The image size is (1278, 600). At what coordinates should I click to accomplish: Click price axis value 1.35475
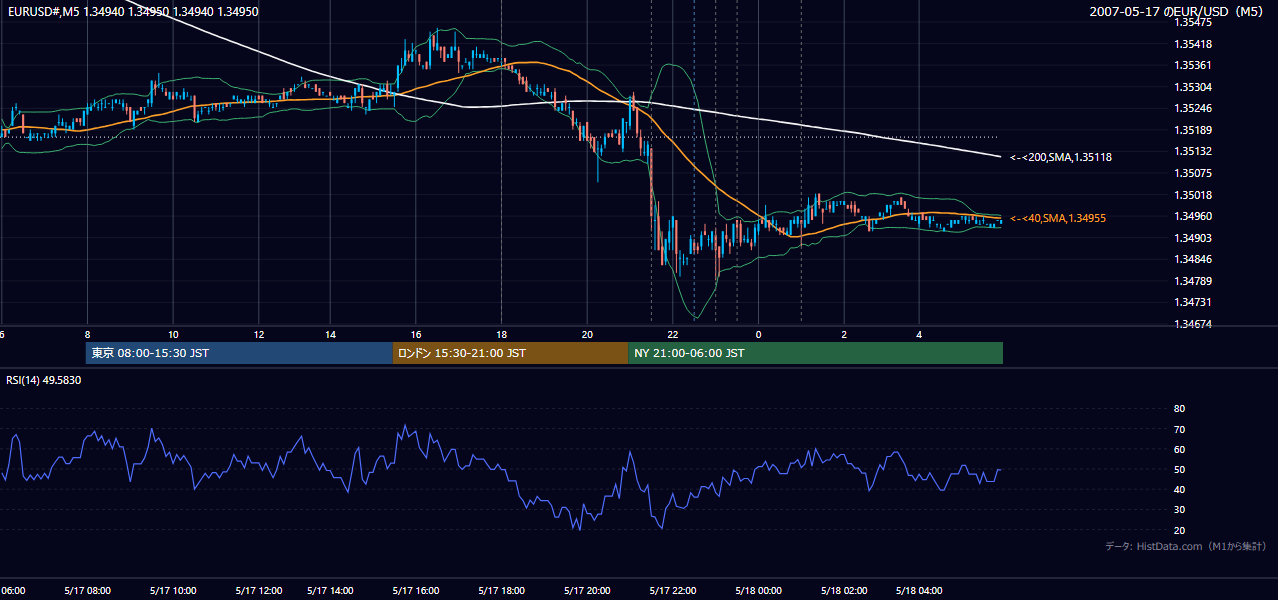coord(1192,22)
